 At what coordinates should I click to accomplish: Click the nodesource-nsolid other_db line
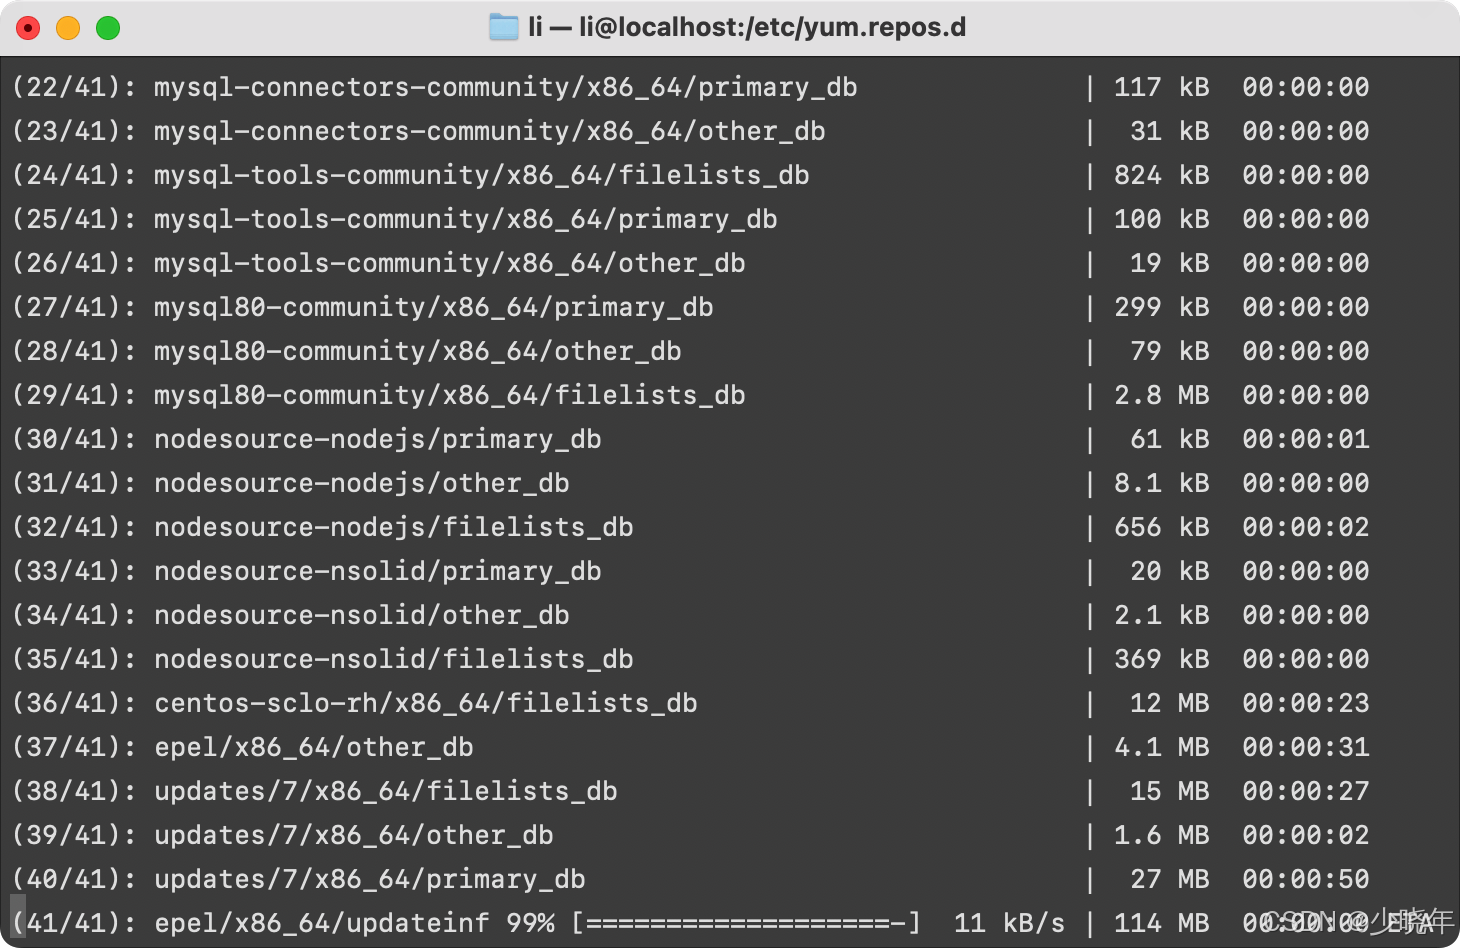[361, 616]
